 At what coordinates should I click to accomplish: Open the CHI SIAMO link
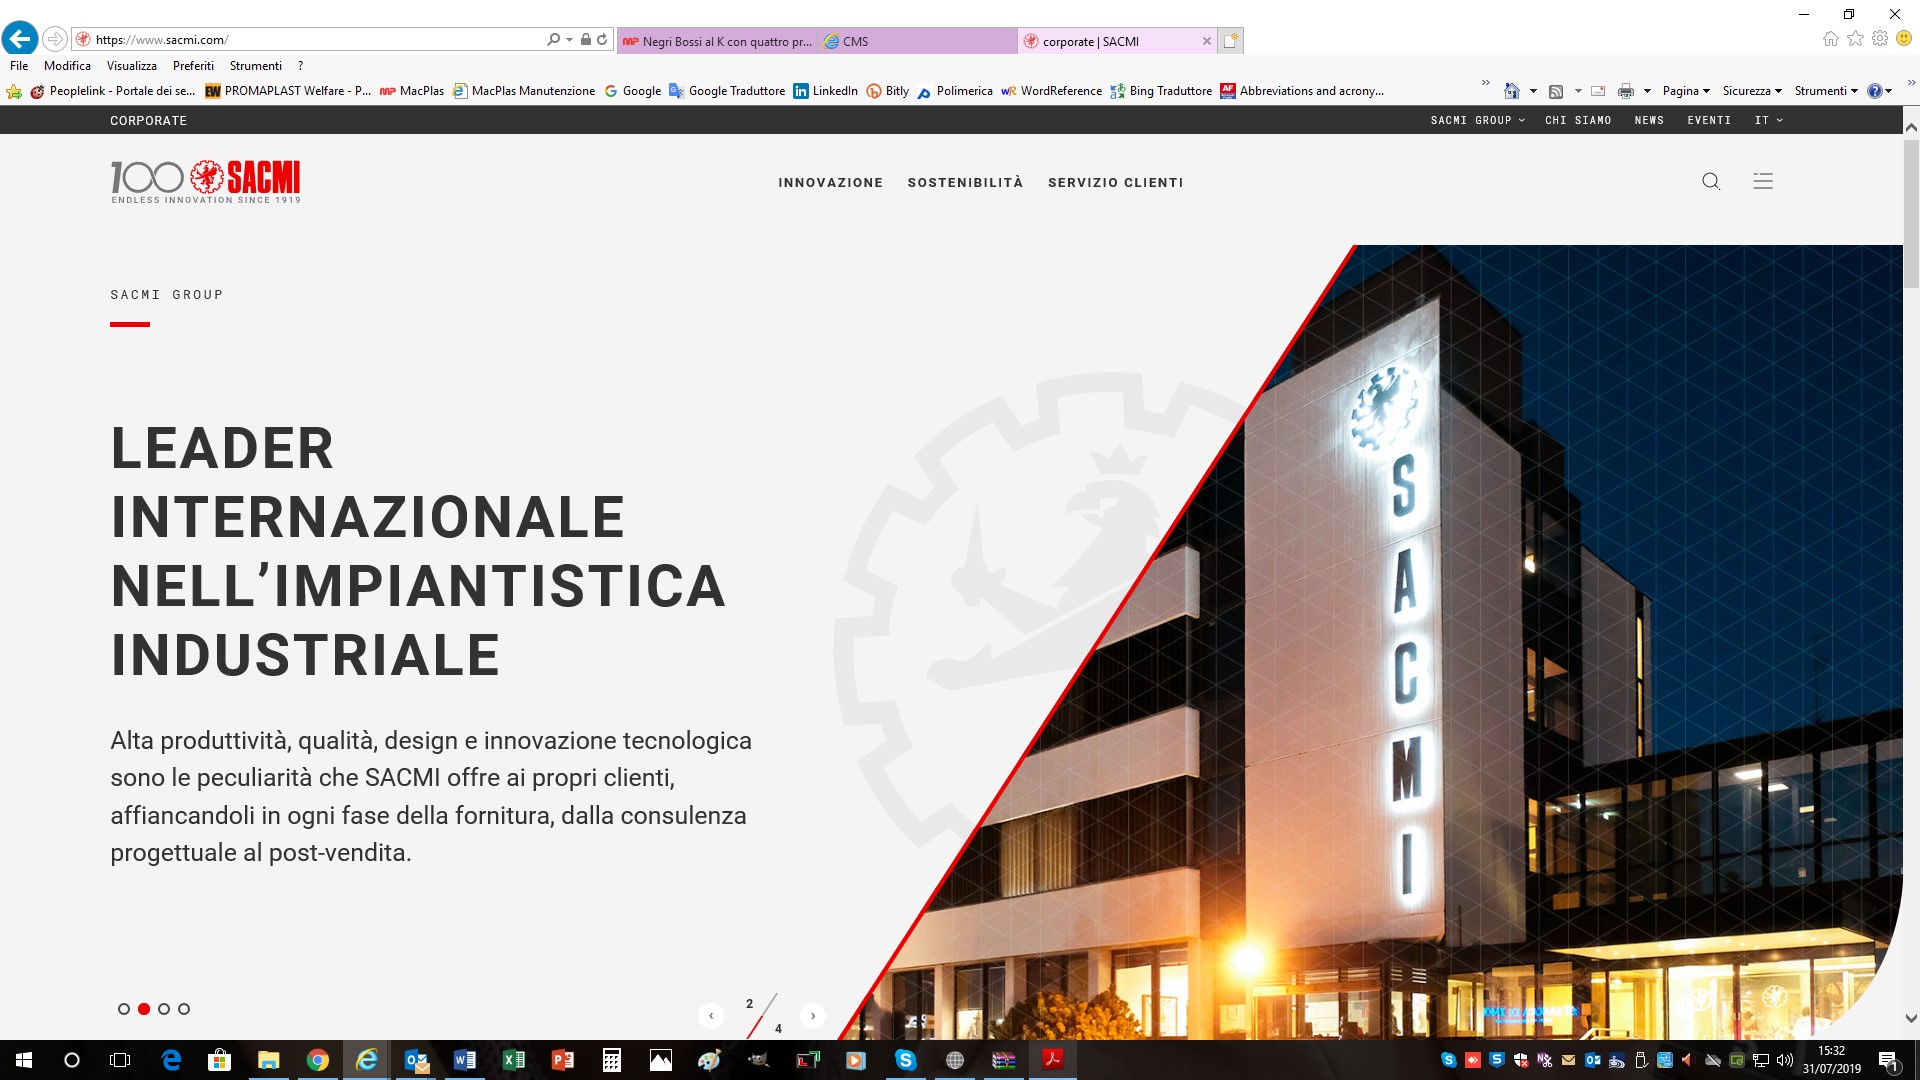(1578, 120)
